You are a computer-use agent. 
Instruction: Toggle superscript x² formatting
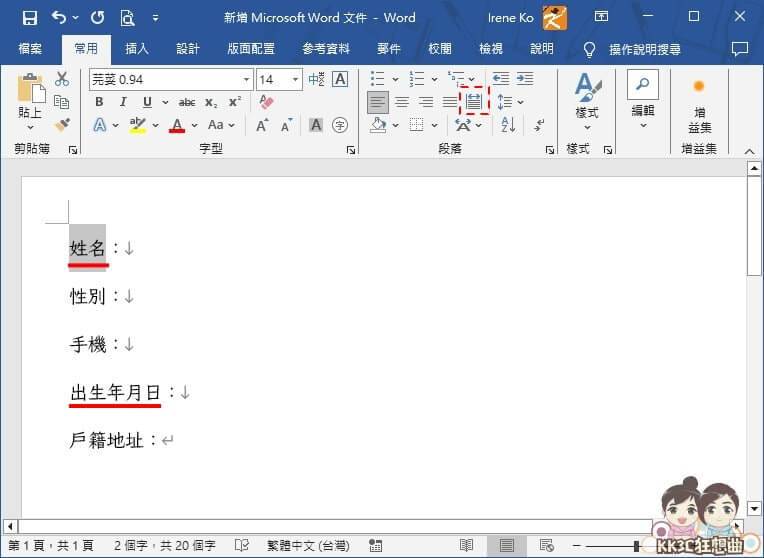point(235,102)
